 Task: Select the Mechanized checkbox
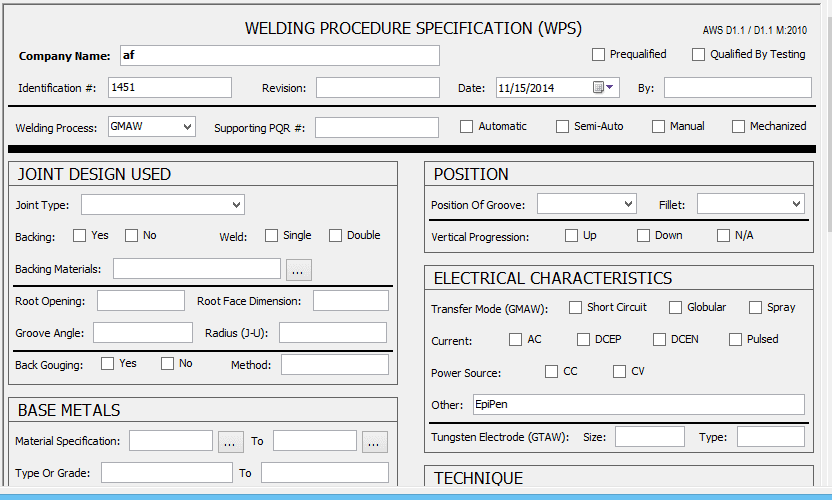(x=738, y=127)
